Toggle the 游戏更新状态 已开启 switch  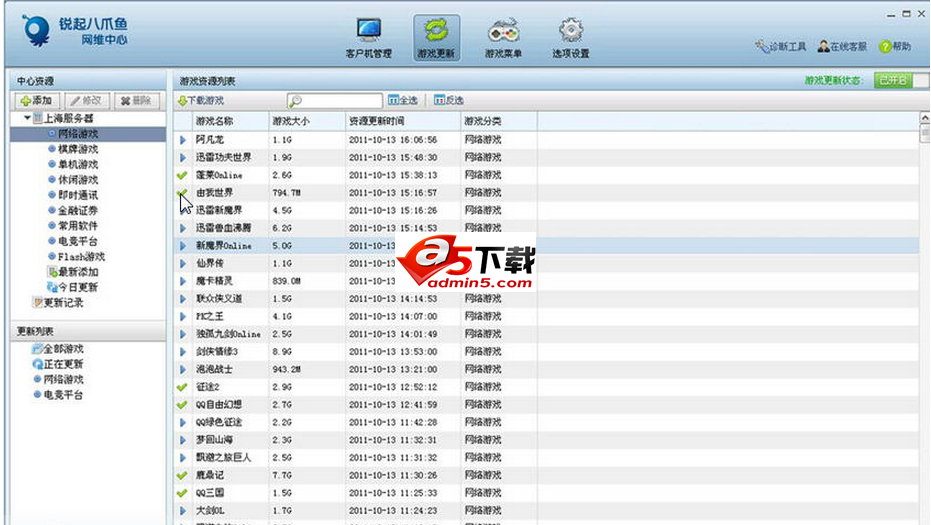click(x=901, y=80)
